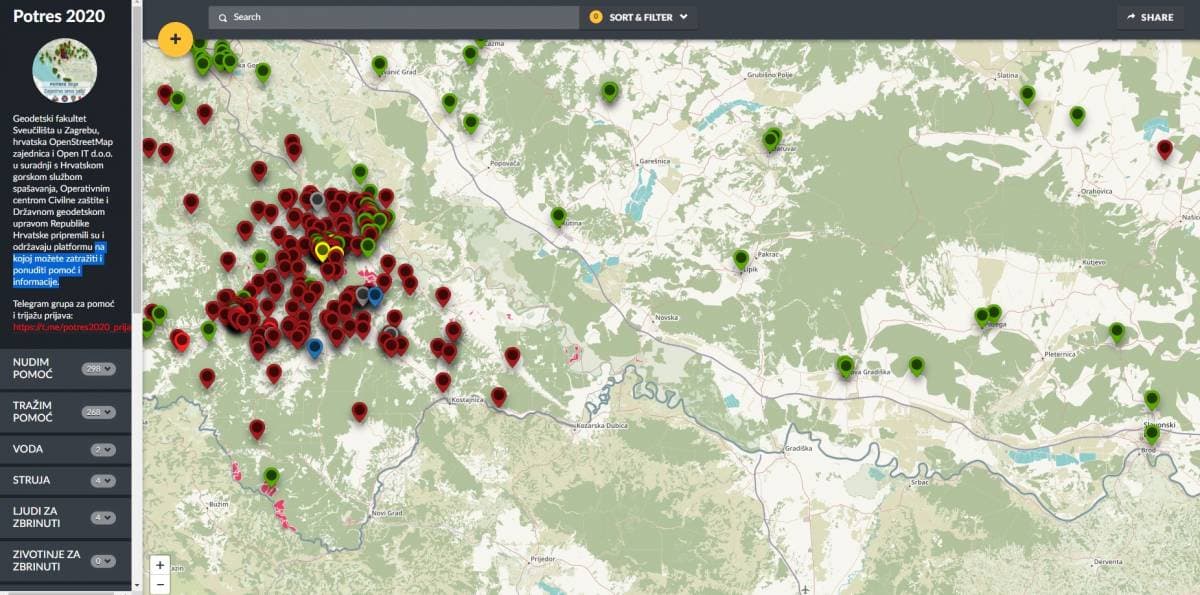Viewport: 1200px width, 595px height.
Task: Expand the STRUJA count dropdown
Action: point(104,481)
